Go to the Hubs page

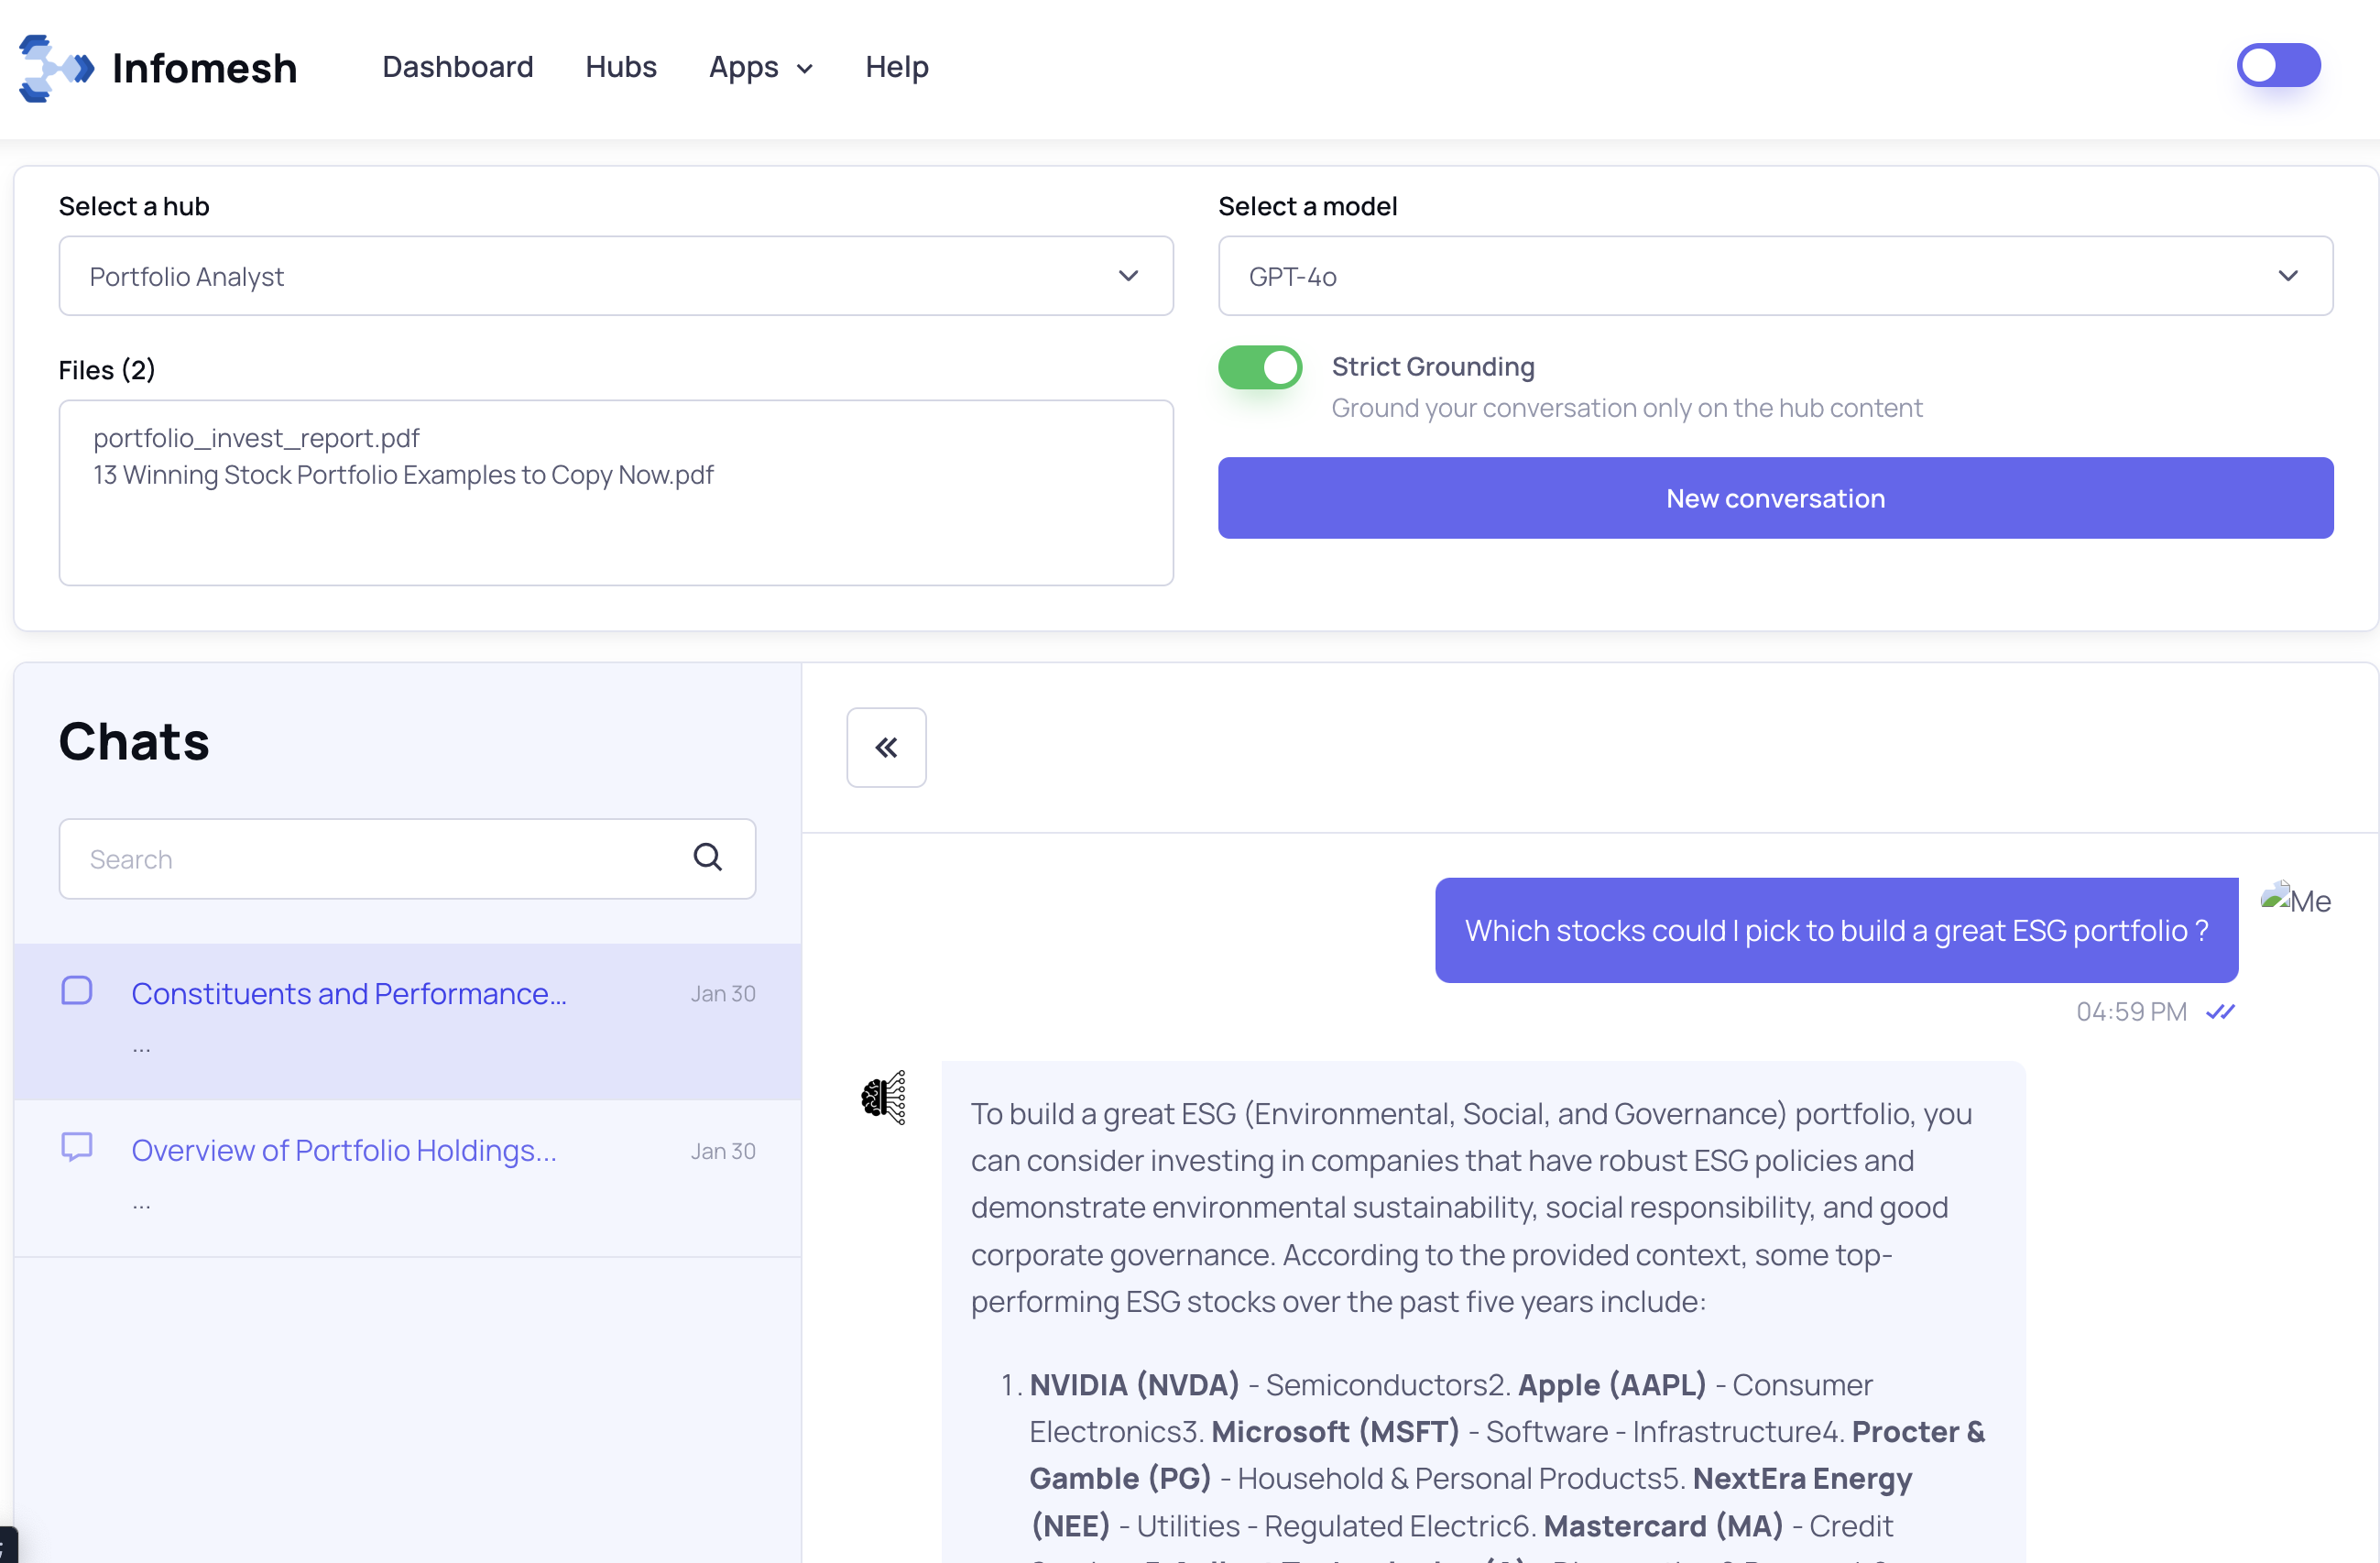[620, 67]
